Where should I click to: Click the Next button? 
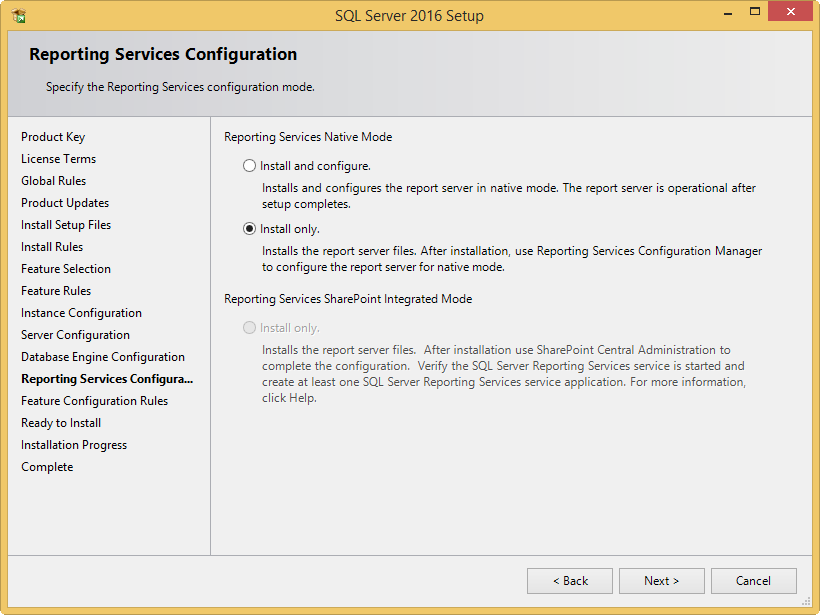click(x=662, y=581)
